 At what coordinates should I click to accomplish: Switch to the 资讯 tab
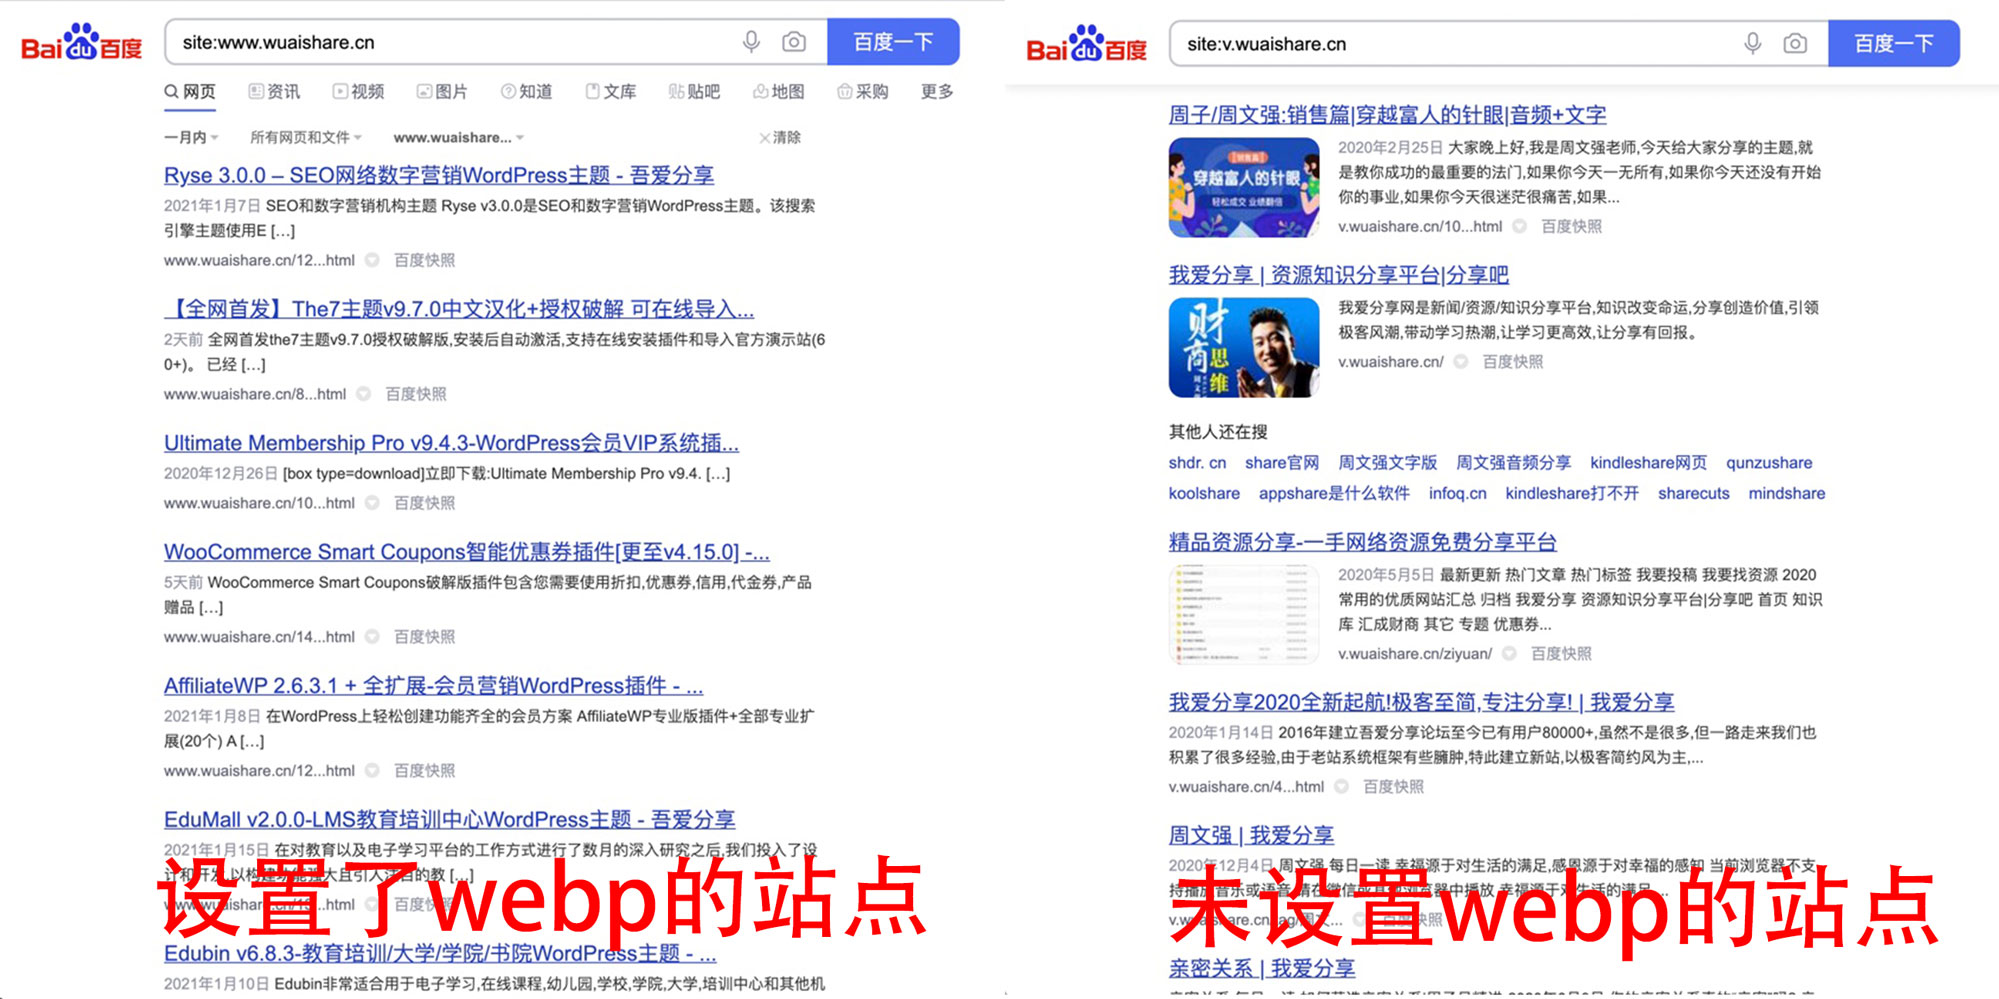tap(275, 92)
